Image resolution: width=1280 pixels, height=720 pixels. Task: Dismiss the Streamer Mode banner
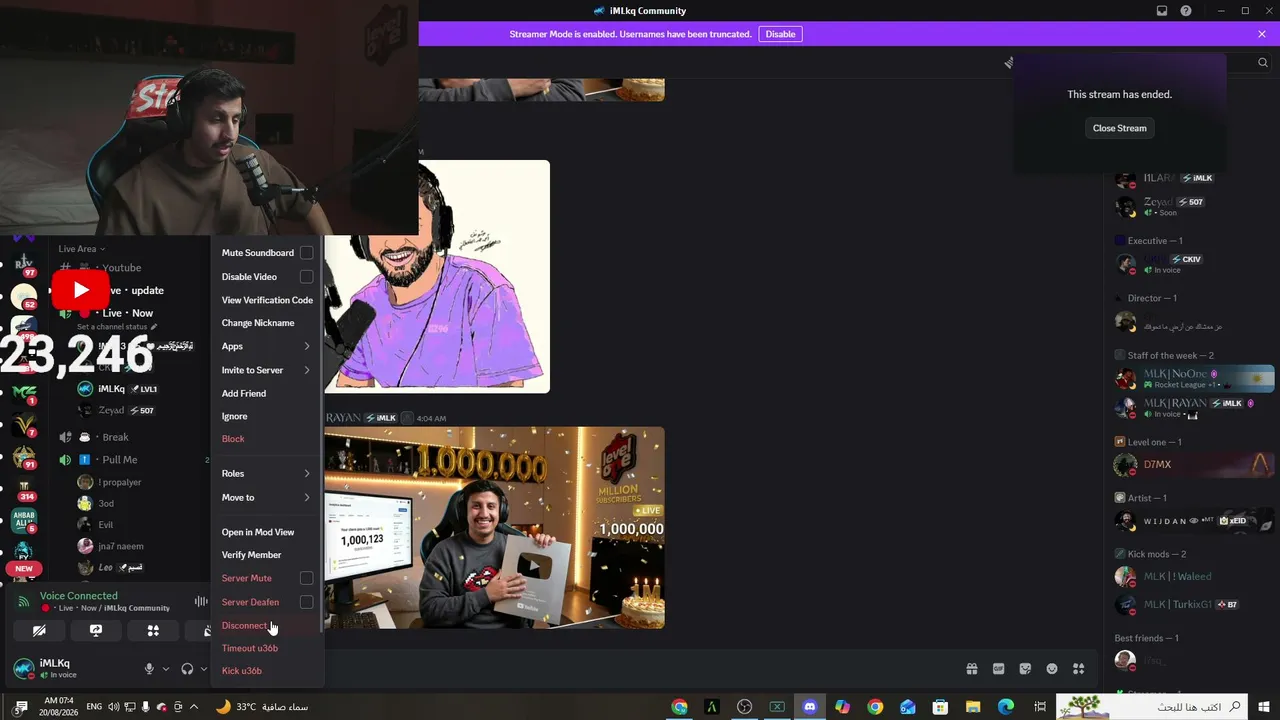tap(1262, 34)
